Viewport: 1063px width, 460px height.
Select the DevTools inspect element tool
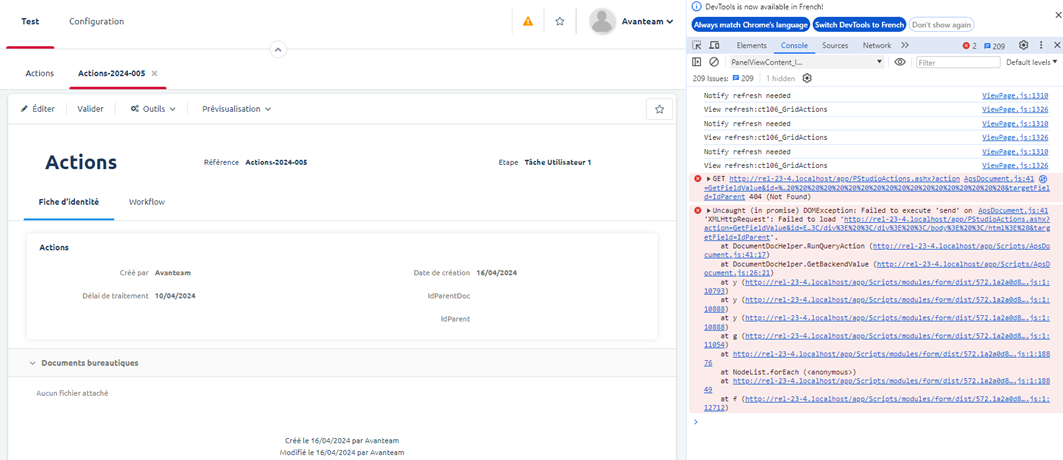click(x=697, y=46)
